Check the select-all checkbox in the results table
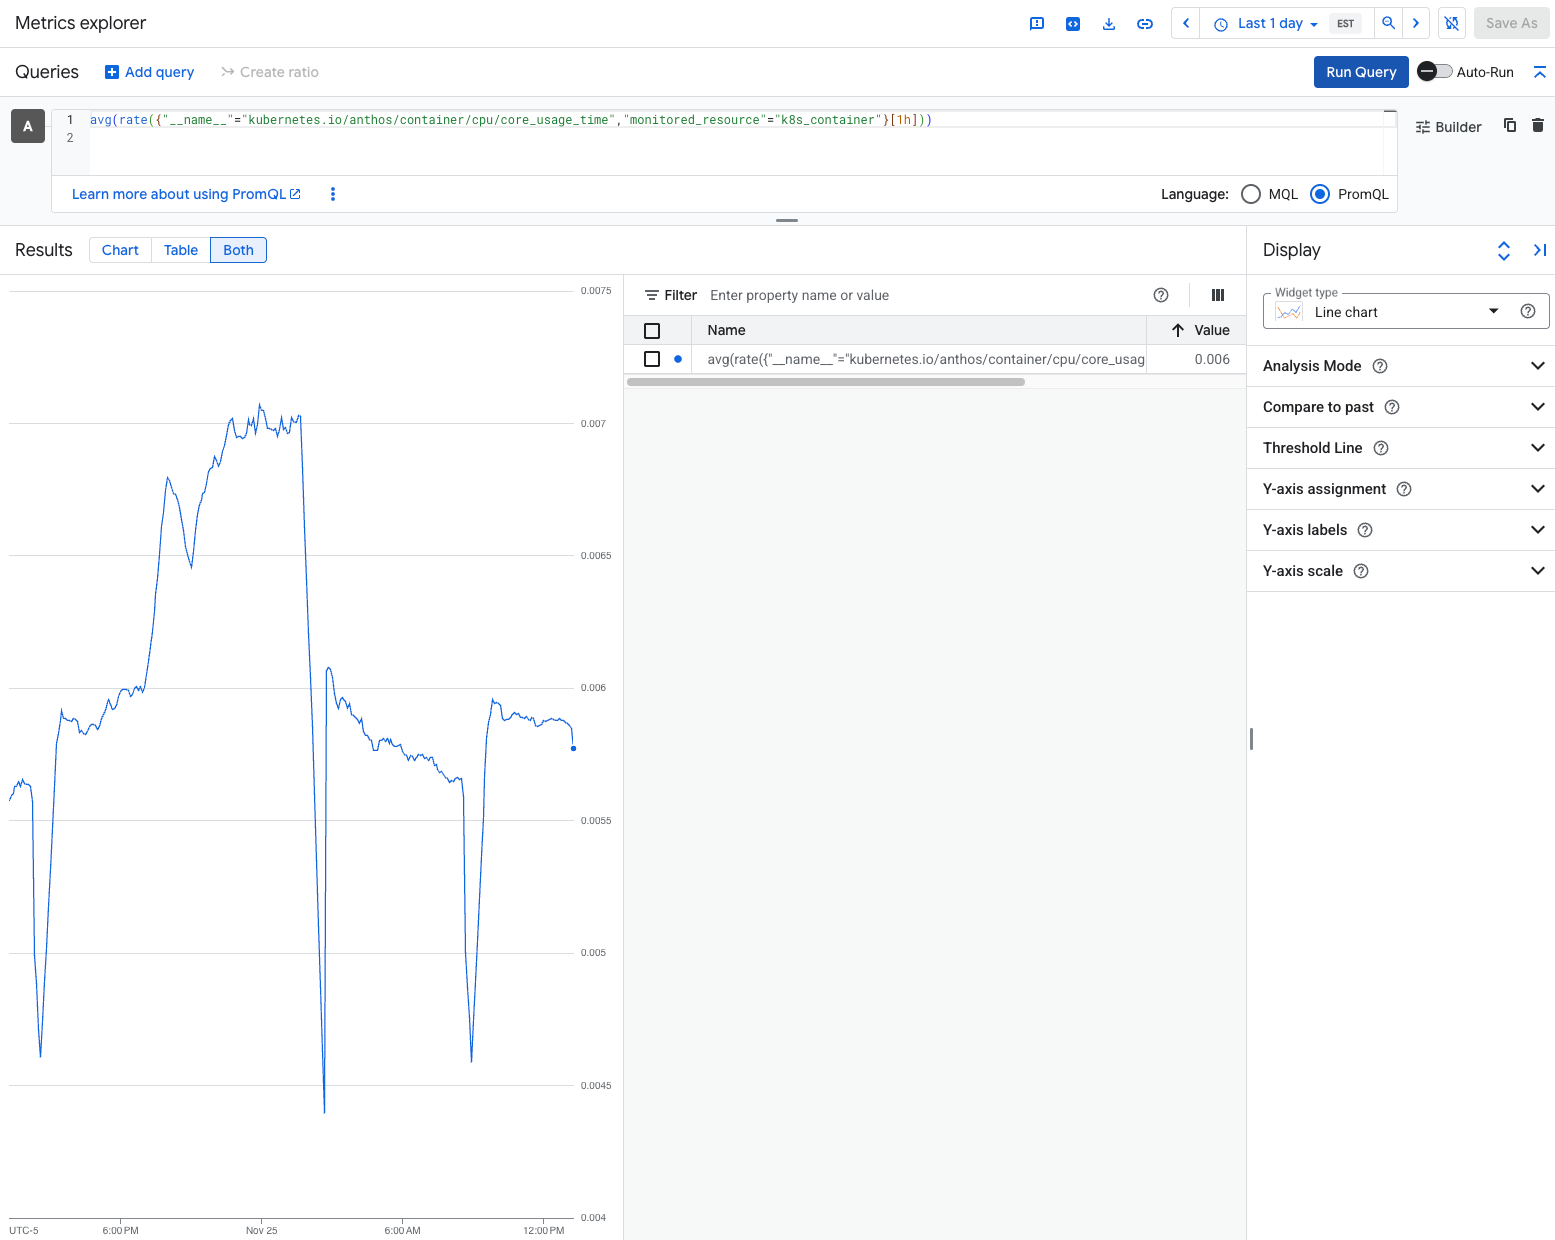The height and width of the screenshot is (1240, 1555). (652, 330)
